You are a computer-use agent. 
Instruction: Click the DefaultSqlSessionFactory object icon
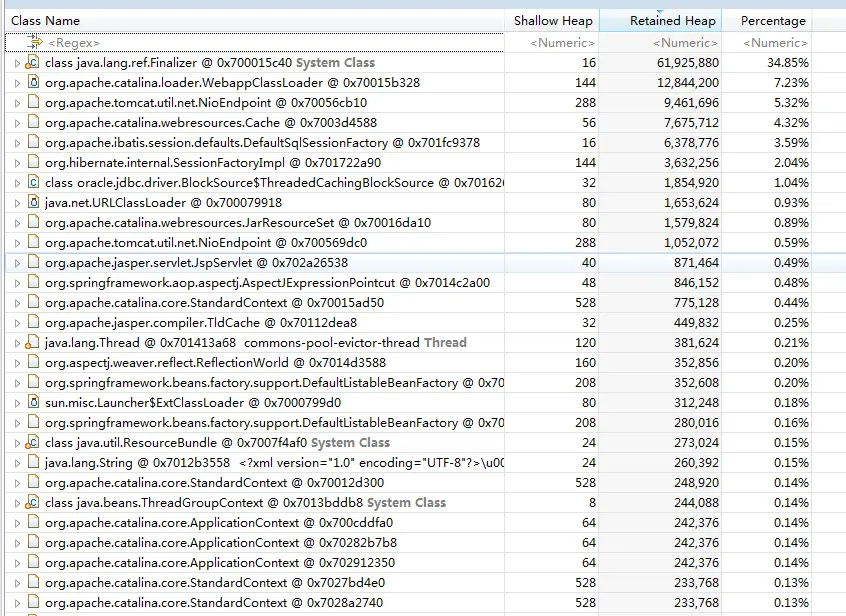[33, 142]
